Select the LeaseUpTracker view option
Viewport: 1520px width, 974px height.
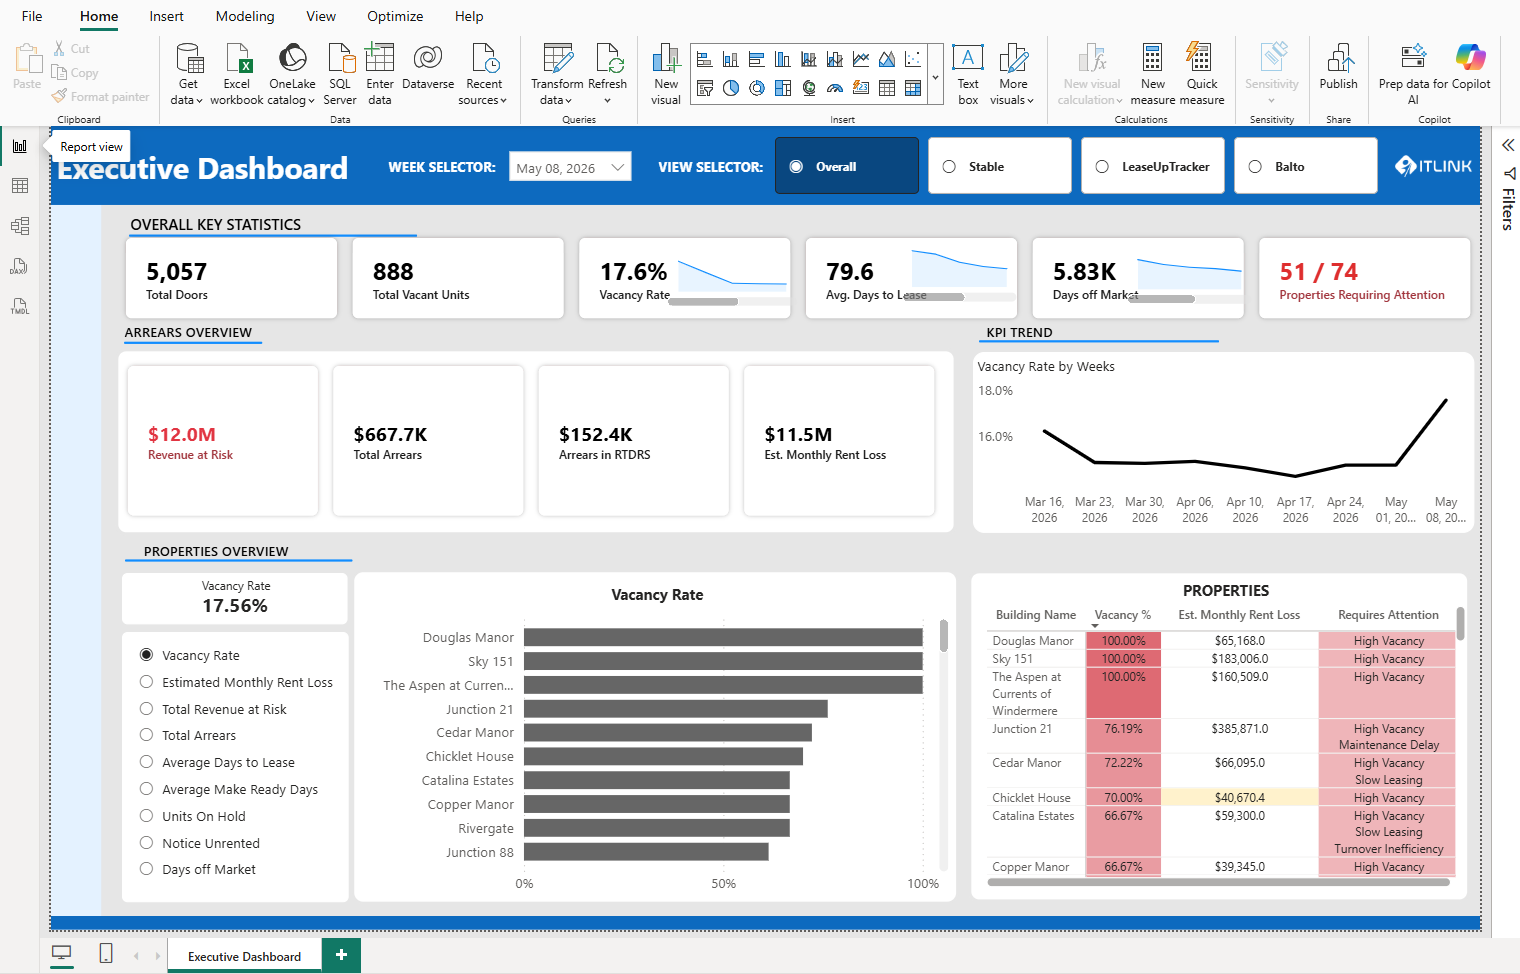coord(1152,166)
